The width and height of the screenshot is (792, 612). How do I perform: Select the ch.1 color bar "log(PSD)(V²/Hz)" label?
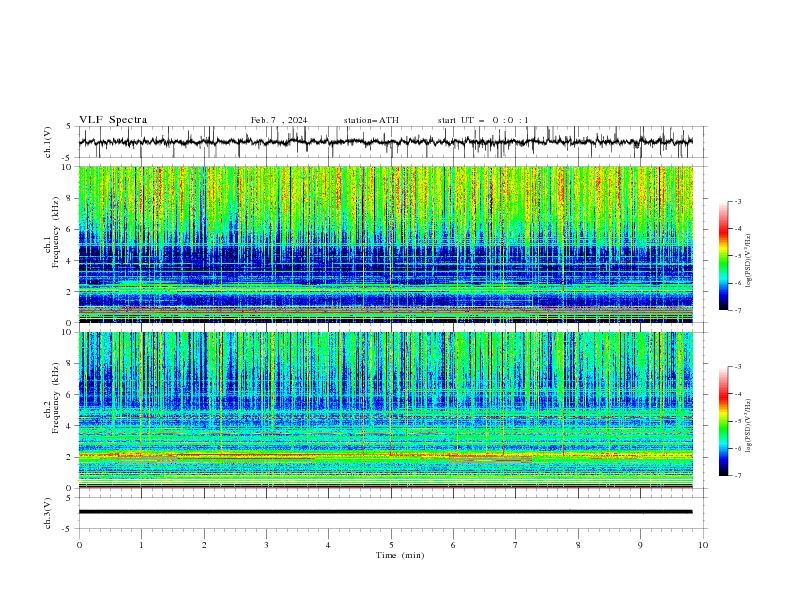(x=748, y=261)
